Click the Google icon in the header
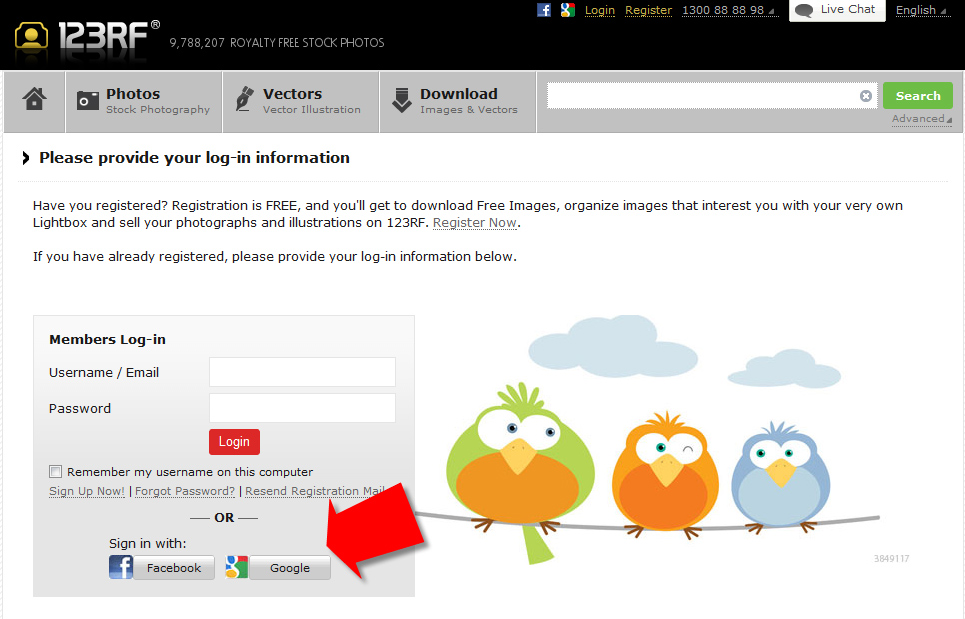 tap(567, 10)
